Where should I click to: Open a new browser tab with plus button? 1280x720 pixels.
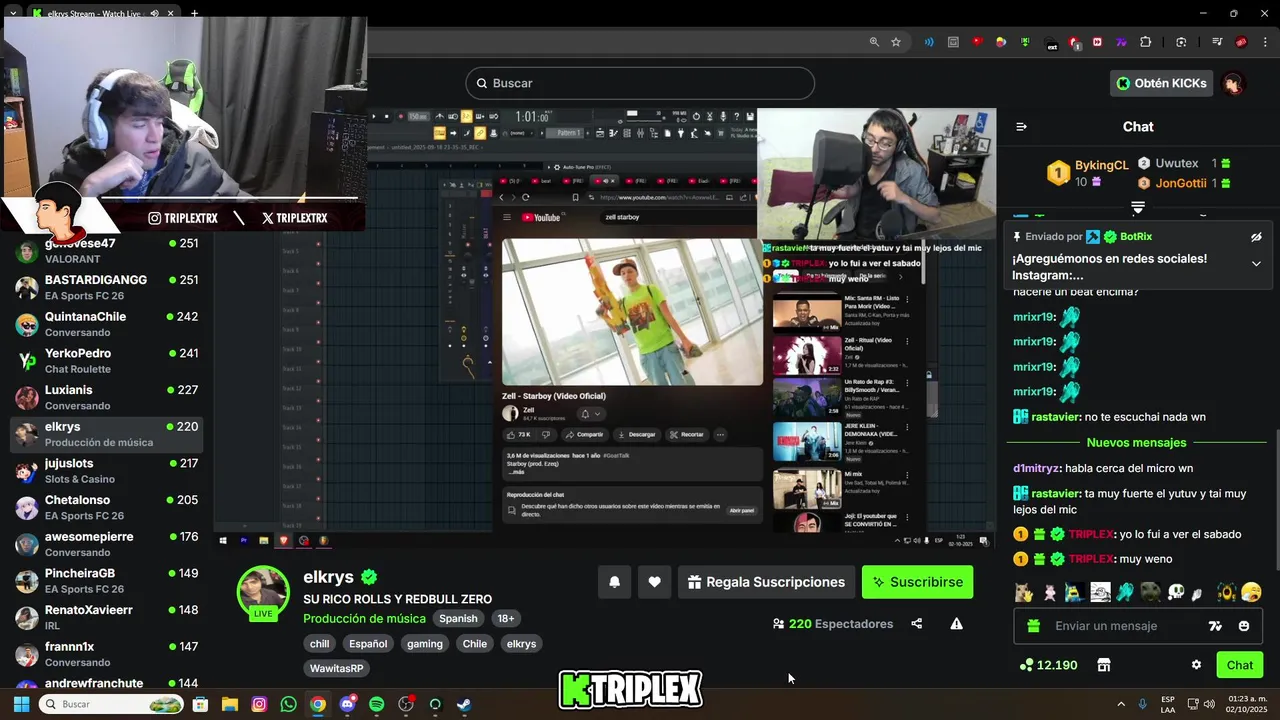point(194,14)
